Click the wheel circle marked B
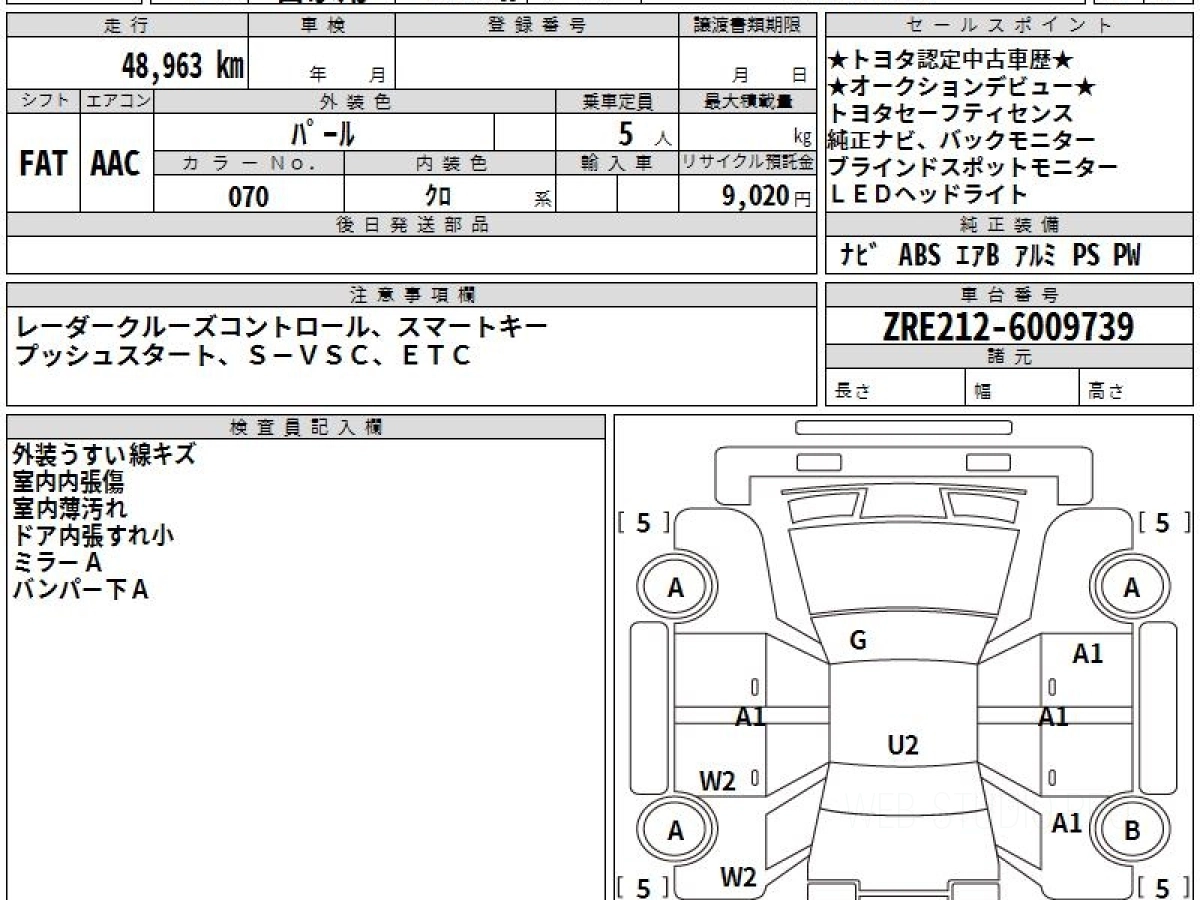1200x900 pixels. [1132, 830]
